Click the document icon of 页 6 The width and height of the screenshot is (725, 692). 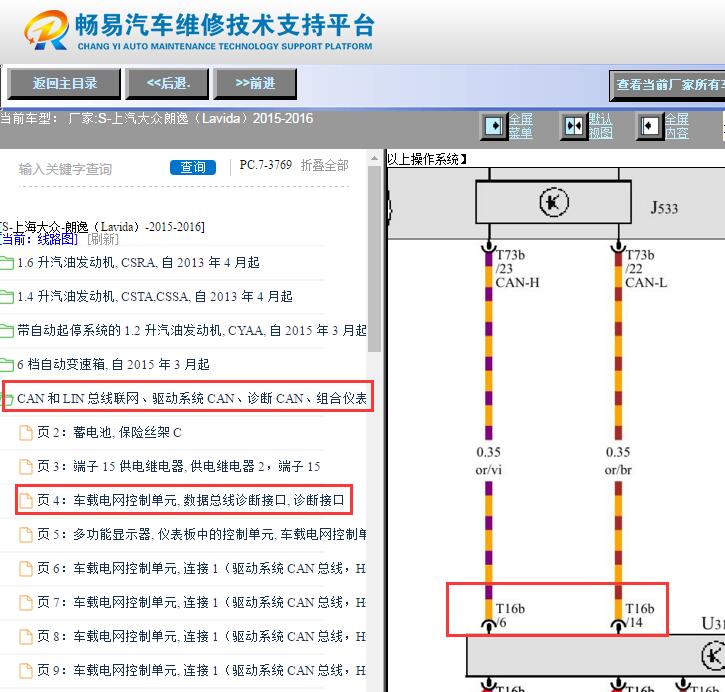click(25, 569)
